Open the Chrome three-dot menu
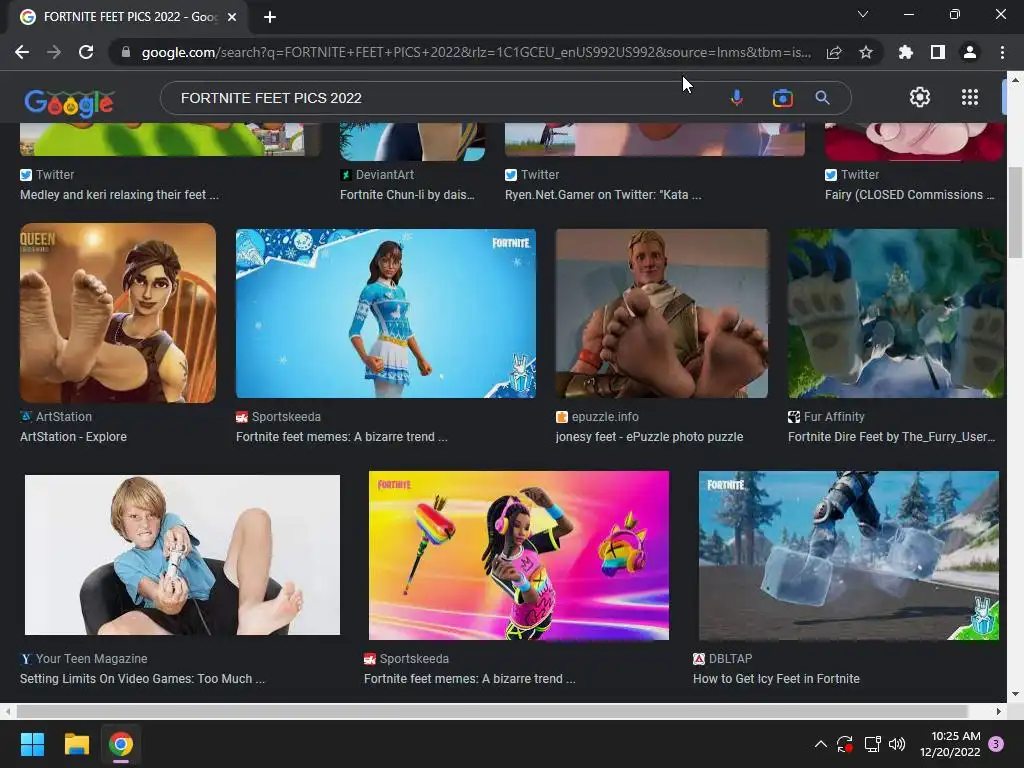1024x768 pixels. (1002, 52)
